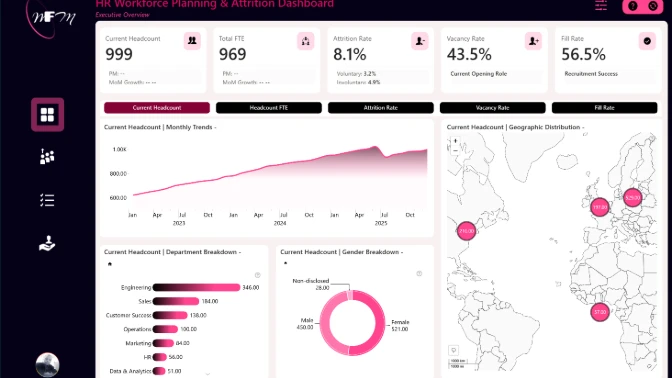Click the help question mark icon
Image resolution: width=672 pixels, height=378 pixels.
(633, 6)
